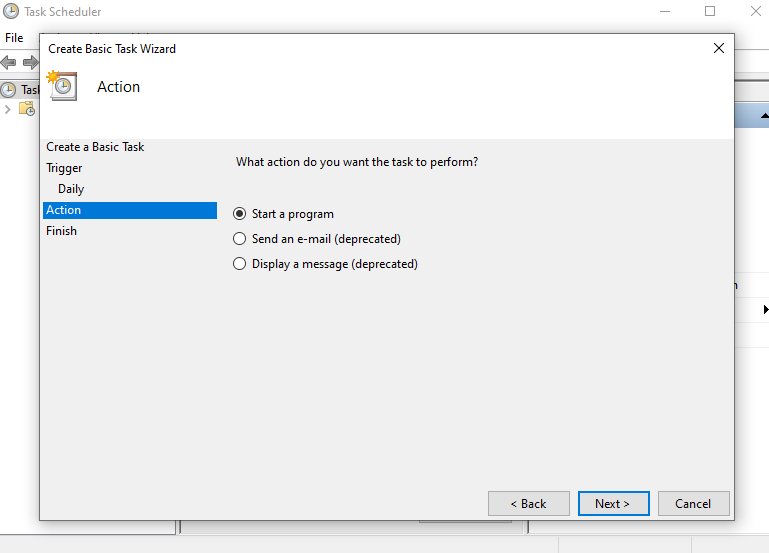The image size is (769, 553).
Task: Click the wizard clock icon beside Action heading
Action: point(62,86)
